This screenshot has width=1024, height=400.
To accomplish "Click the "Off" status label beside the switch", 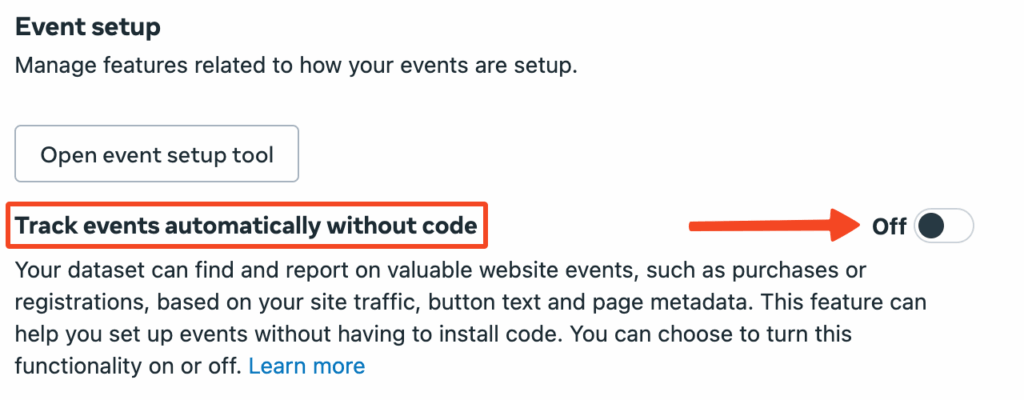I will [x=889, y=226].
